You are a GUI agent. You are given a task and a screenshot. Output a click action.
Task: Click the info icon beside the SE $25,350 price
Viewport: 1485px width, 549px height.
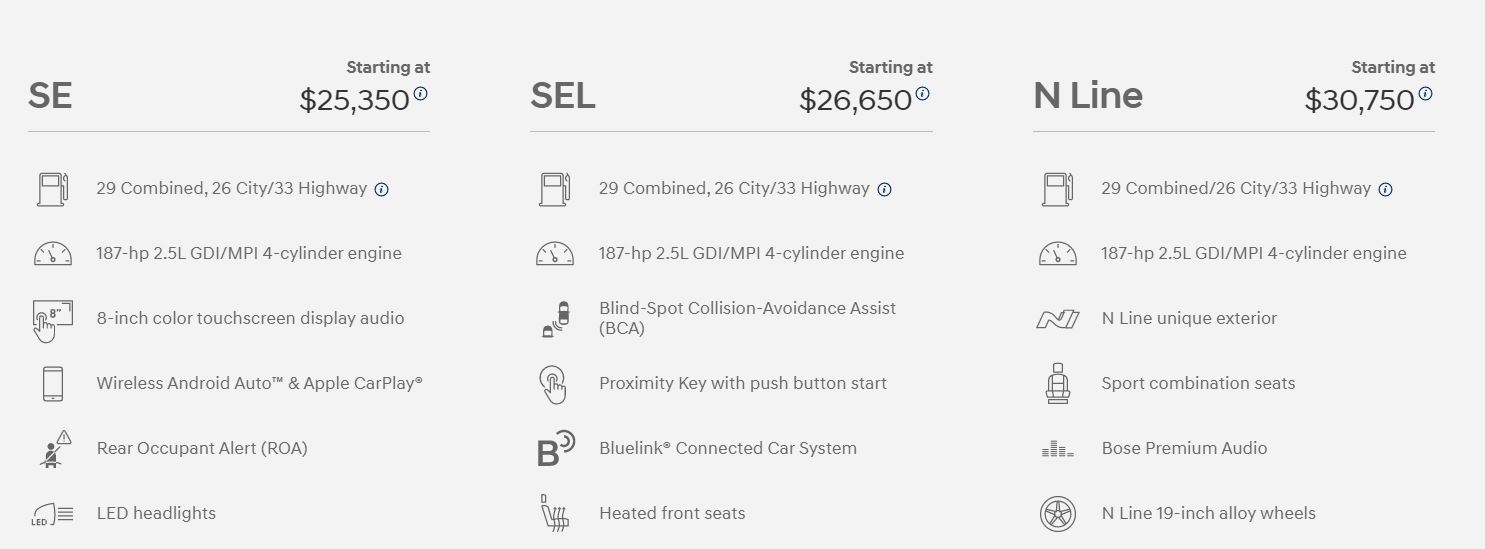[x=420, y=93]
